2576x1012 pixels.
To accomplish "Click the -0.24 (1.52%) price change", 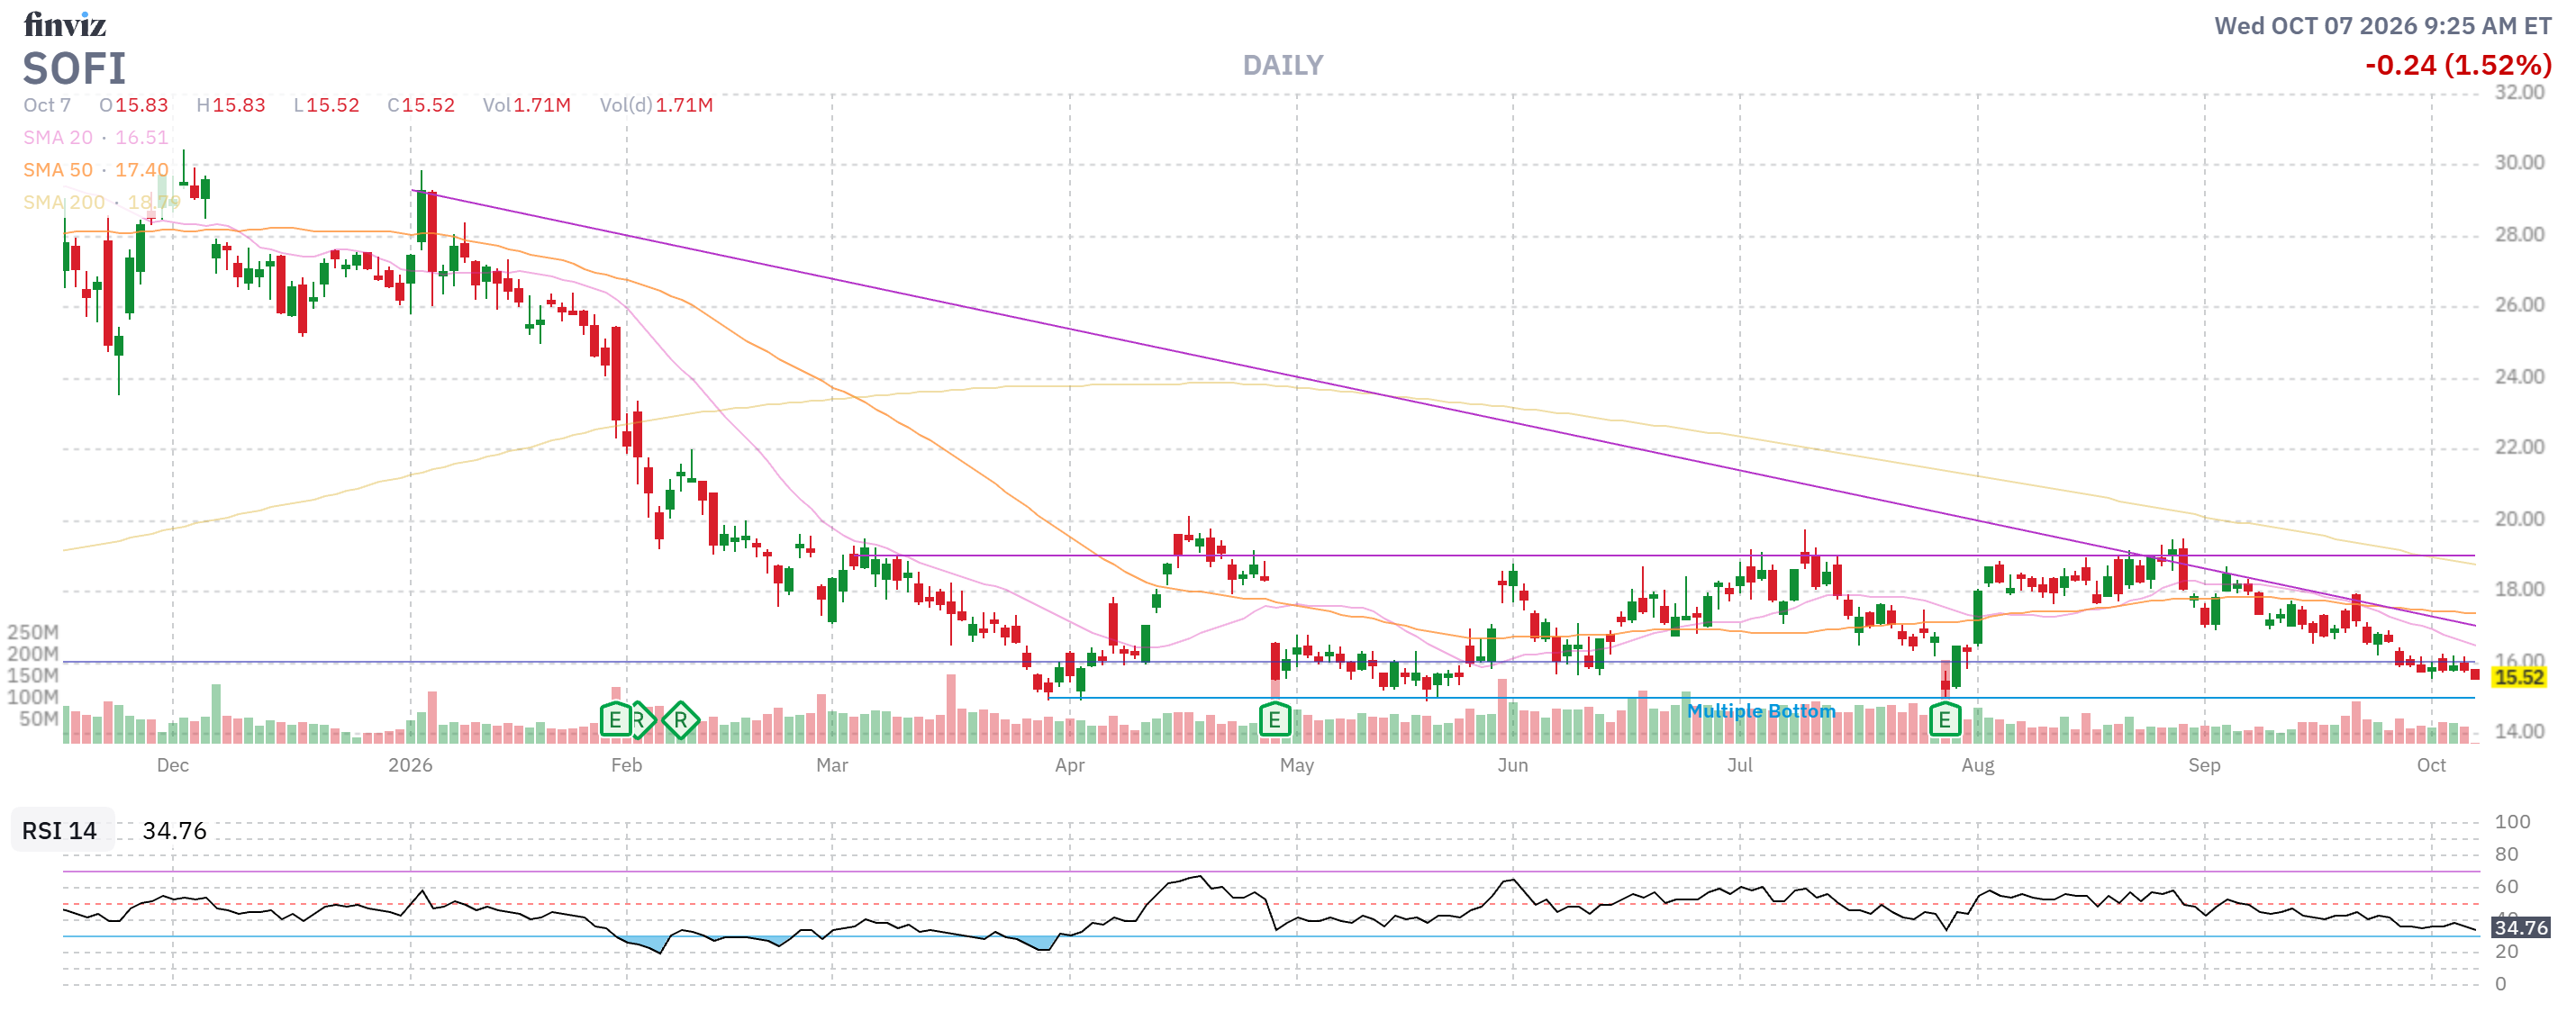I will point(2458,66).
